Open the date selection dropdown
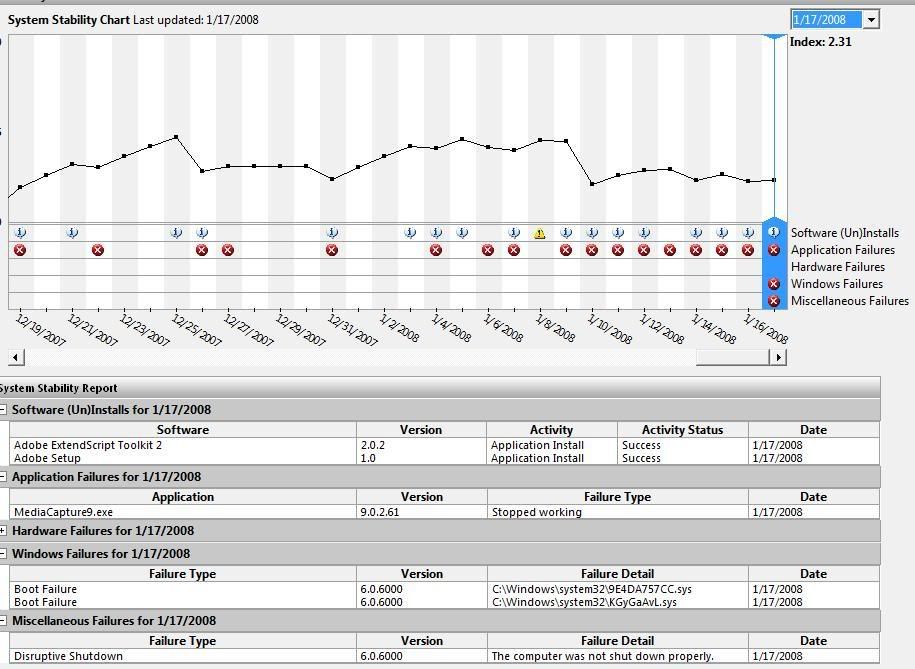 click(871, 20)
